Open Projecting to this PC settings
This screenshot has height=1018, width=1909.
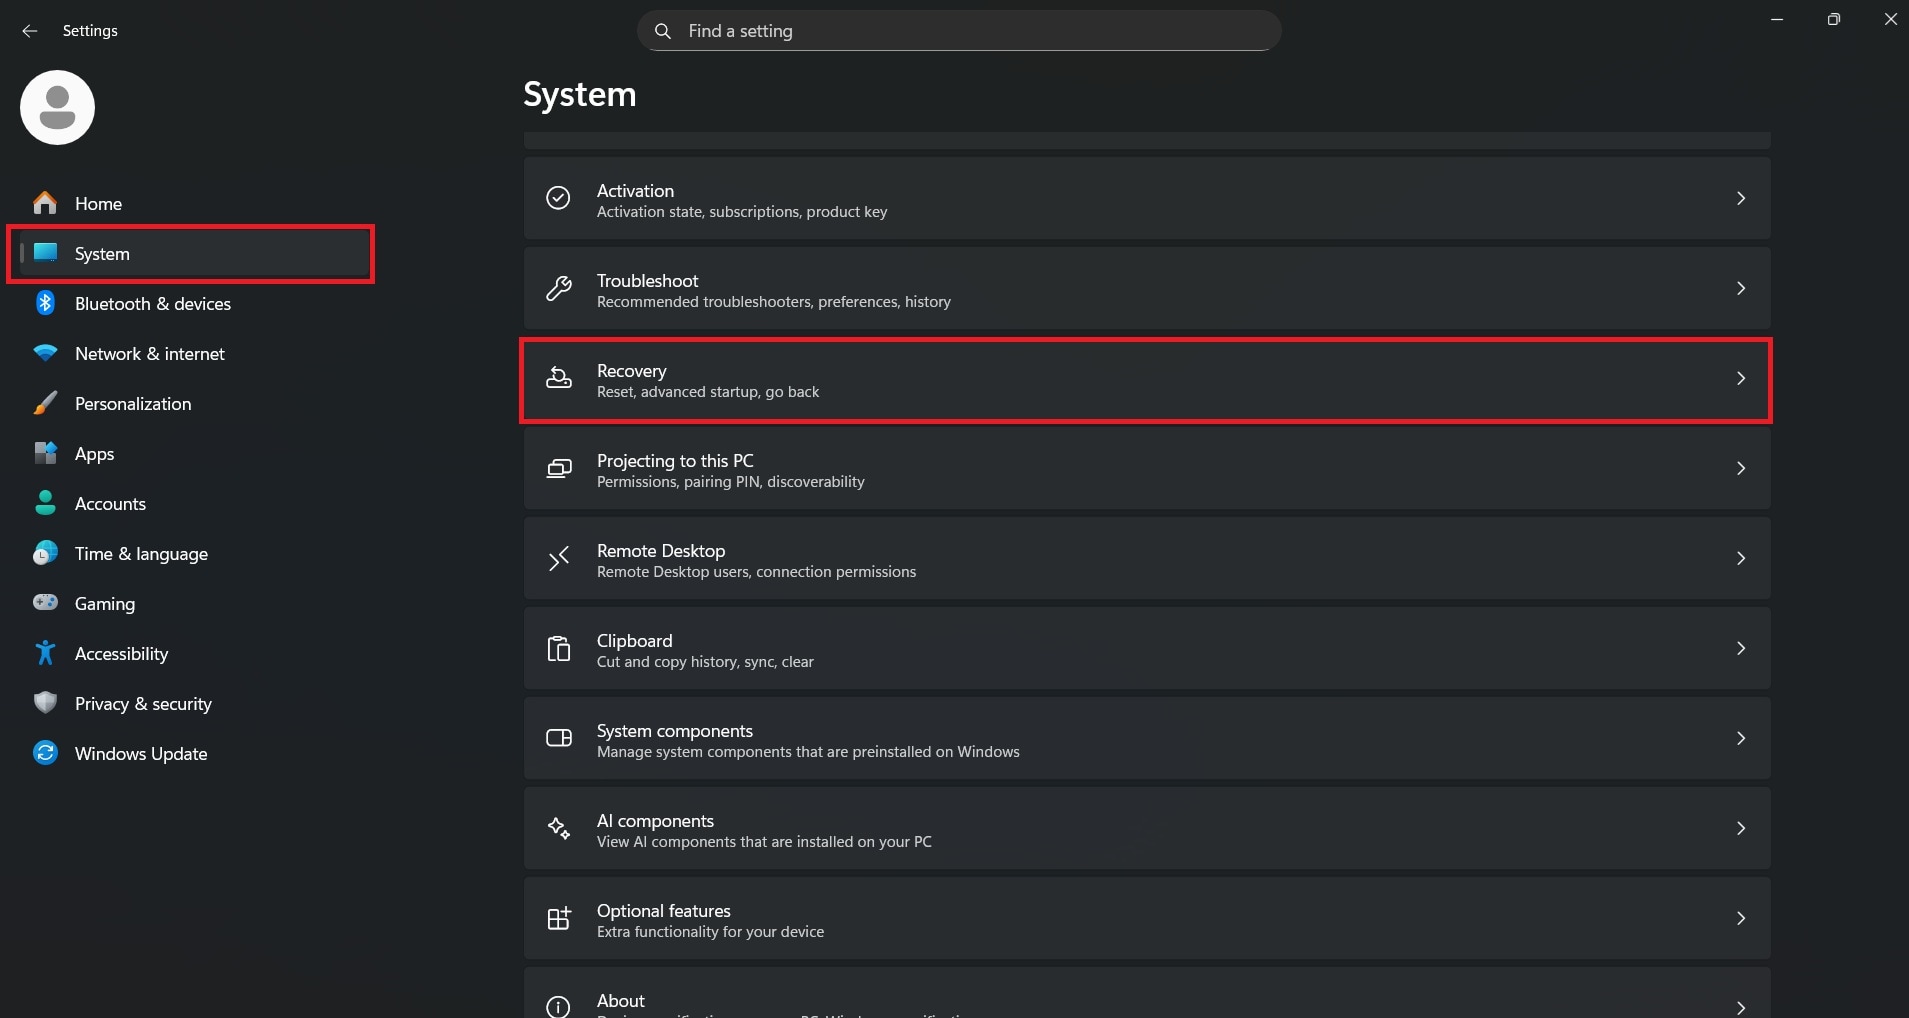coord(1145,469)
